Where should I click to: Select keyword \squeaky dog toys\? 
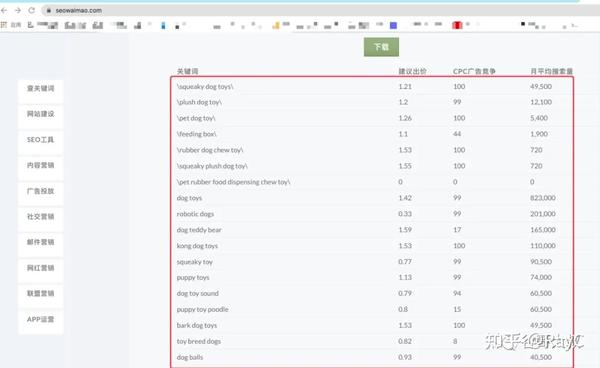(x=205, y=86)
